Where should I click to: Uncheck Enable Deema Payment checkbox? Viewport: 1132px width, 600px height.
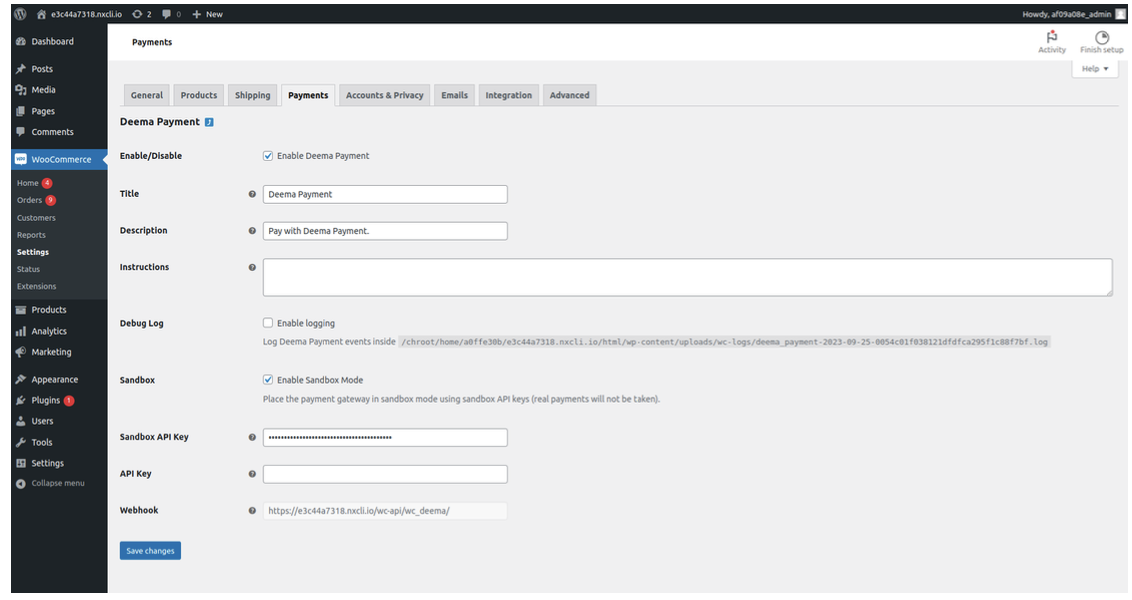pos(268,156)
